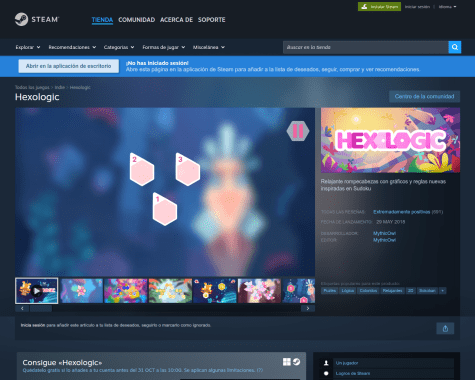Click the Steam logo icon
The width and height of the screenshot is (475, 380).
(x=21, y=19)
